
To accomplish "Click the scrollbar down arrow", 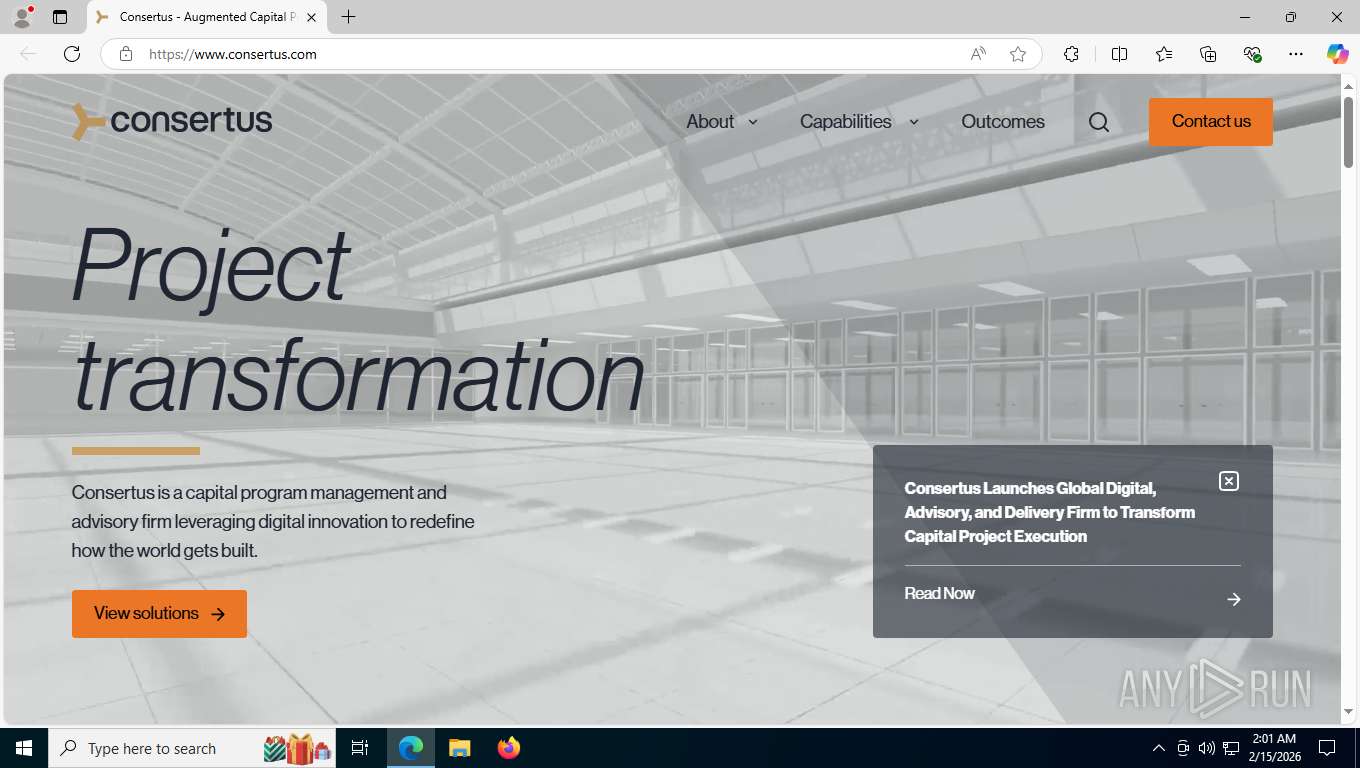I will coord(1348,712).
